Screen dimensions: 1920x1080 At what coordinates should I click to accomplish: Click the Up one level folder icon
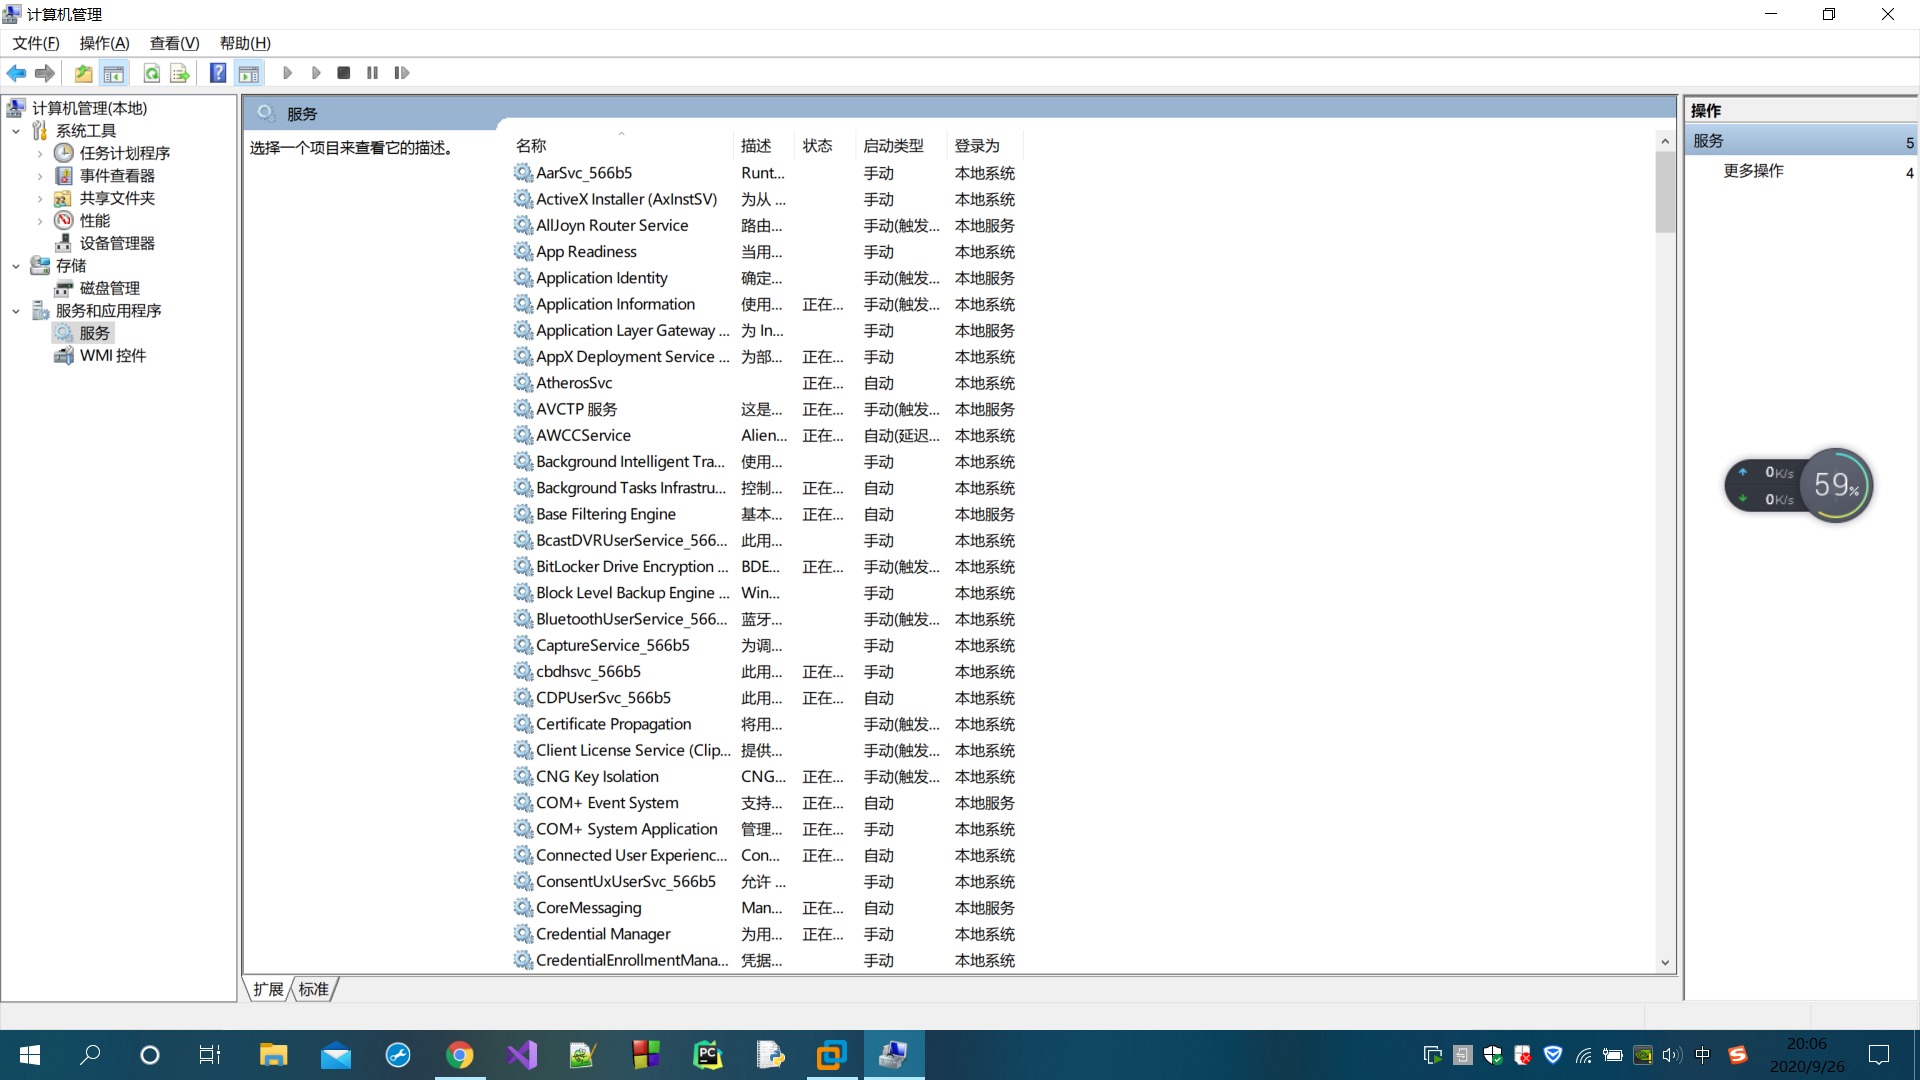pos(83,73)
